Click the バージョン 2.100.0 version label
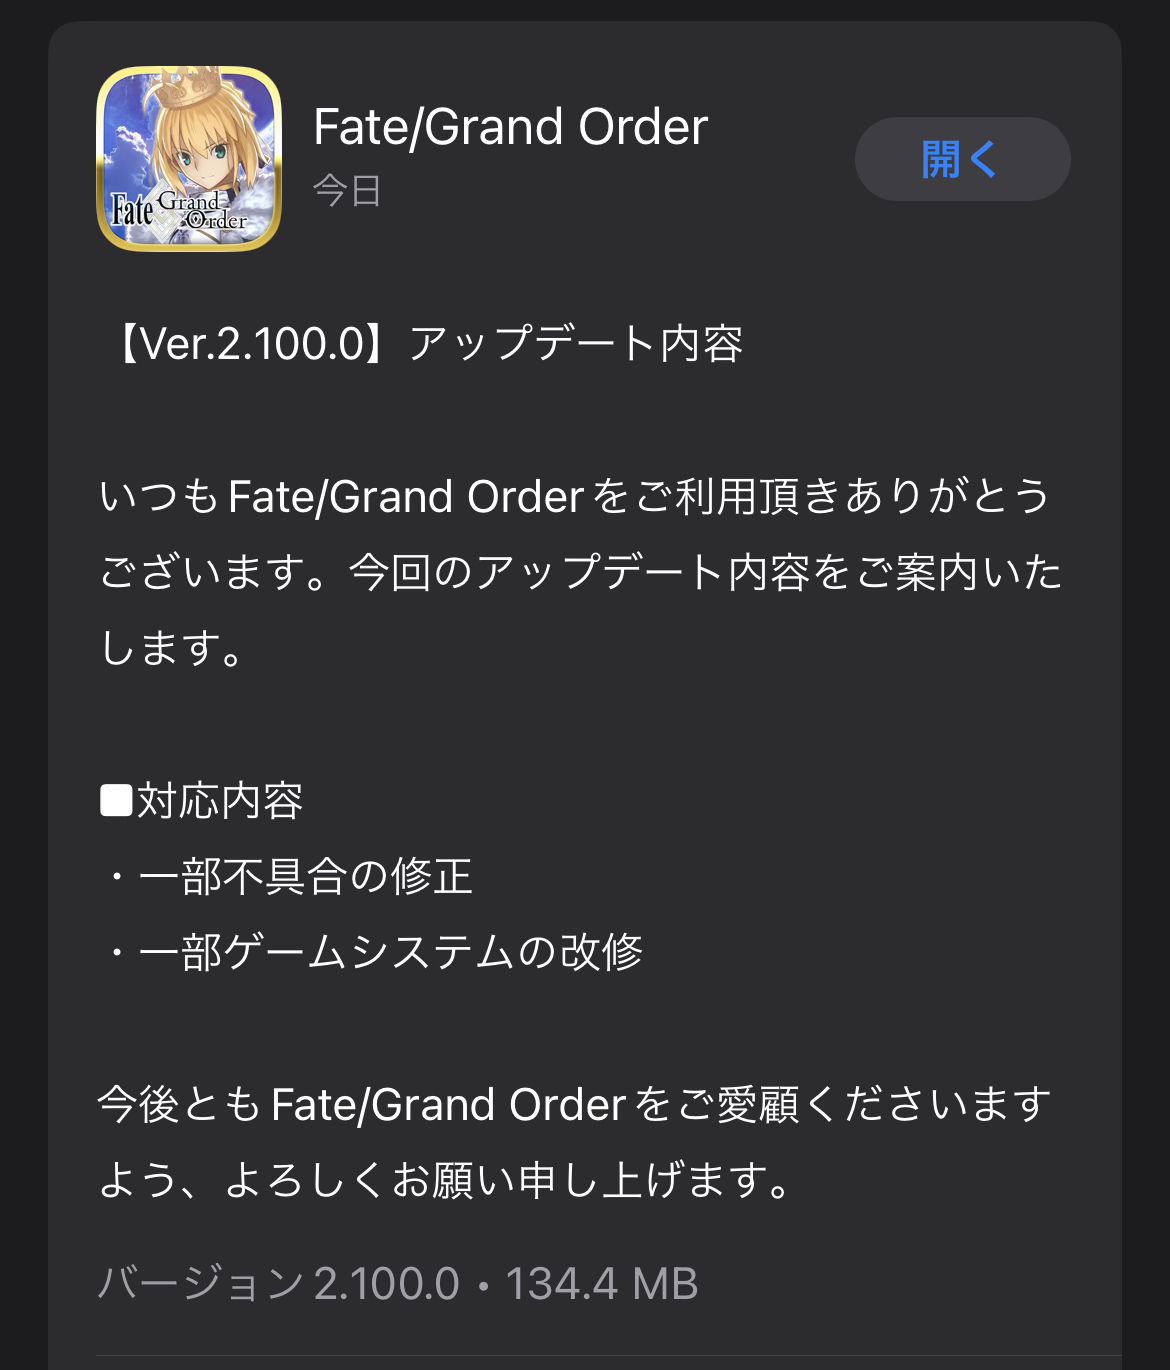This screenshot has height=1370, width=1170. [279, 1284]
